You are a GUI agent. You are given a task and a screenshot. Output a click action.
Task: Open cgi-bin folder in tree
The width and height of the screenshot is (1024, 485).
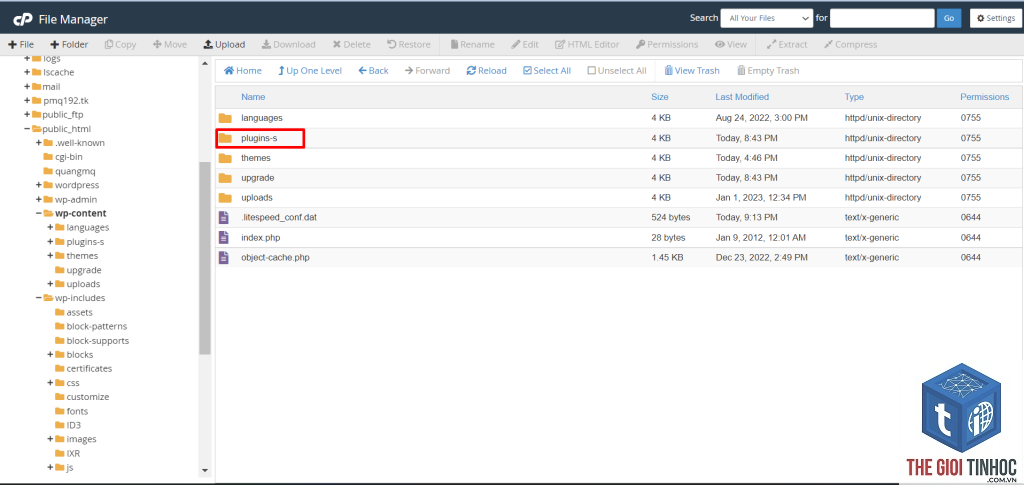[x=63, y=157]
